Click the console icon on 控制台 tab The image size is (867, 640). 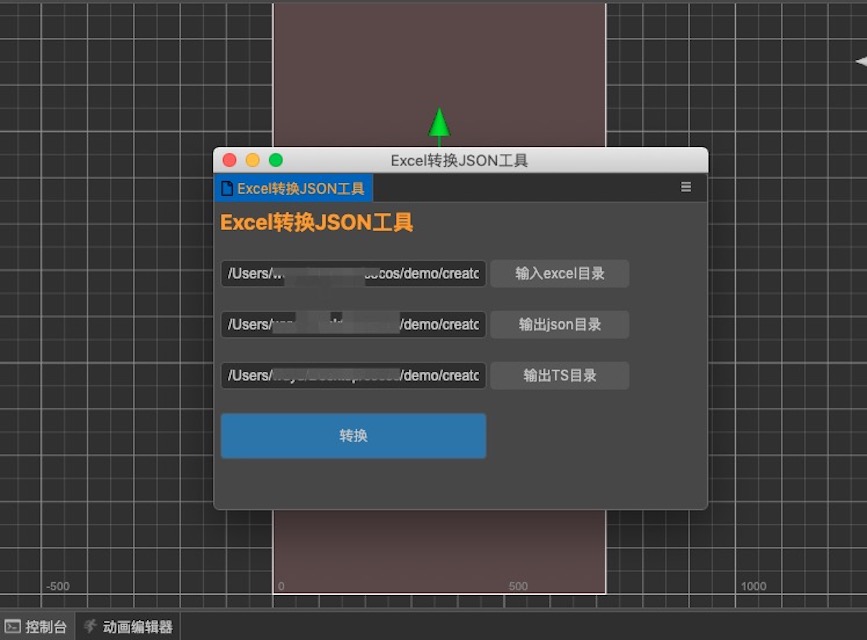pyautogui.click(x=13, y=626)
